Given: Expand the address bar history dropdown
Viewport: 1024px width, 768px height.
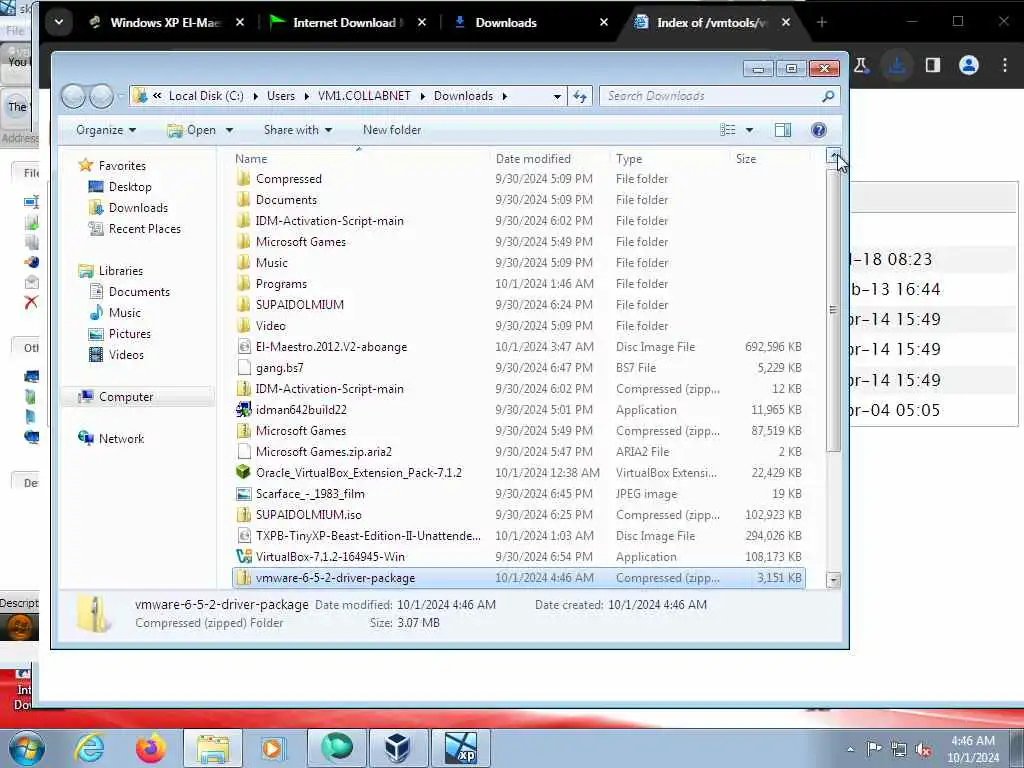Looking at the screenshot, I should point(556,97).
